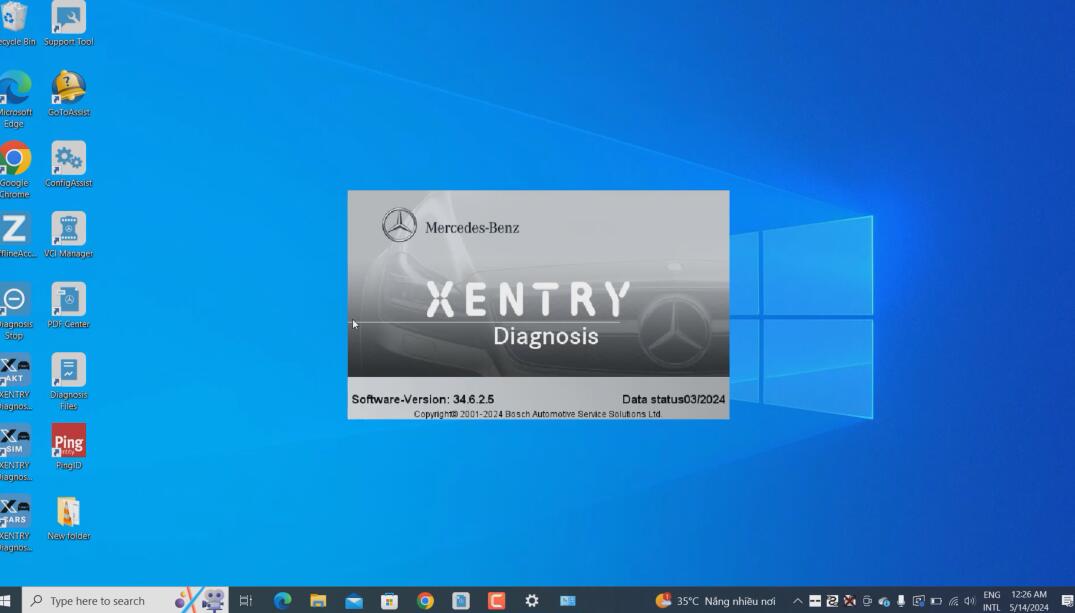Switch ENG INTL input language
The height and width of the screenshot is (613, 1075).
click(x=992, y=601)
